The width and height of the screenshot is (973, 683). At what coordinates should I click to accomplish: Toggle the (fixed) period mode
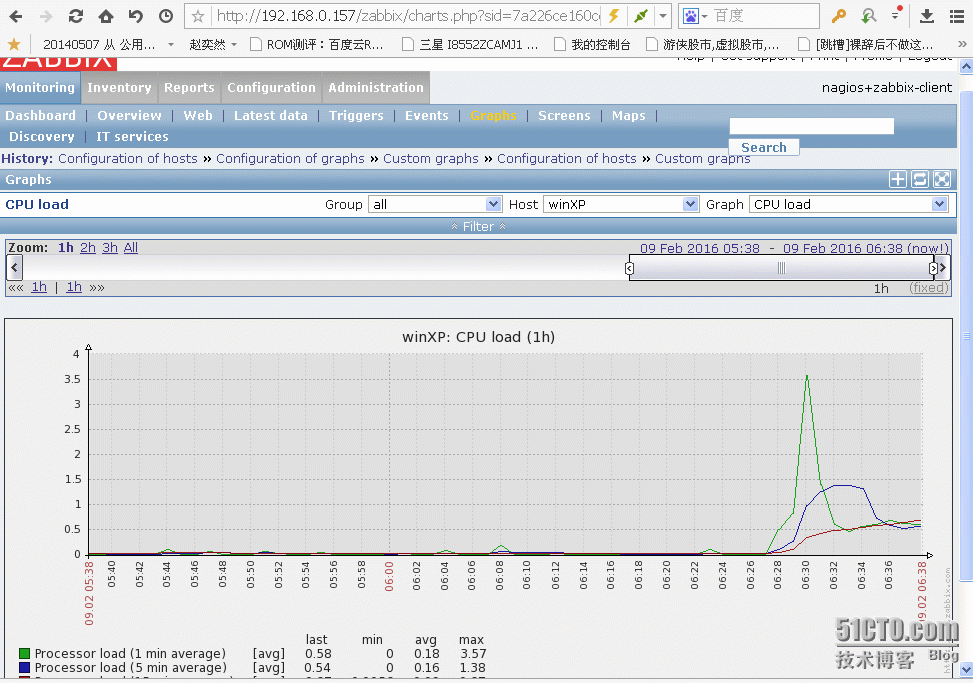click(x=929, y=288)
